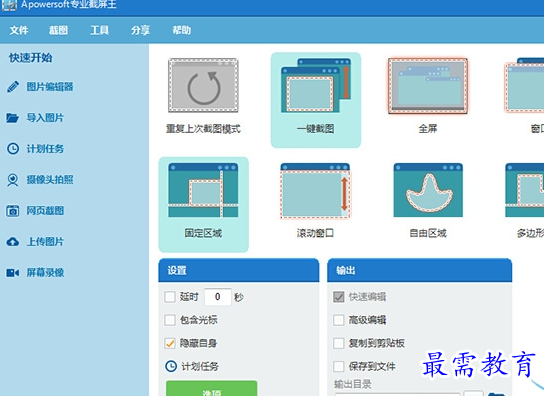
Task: Uncheck the 隐藏自身 checkbox
Action: pyautogui.click(x=170, y=343)
